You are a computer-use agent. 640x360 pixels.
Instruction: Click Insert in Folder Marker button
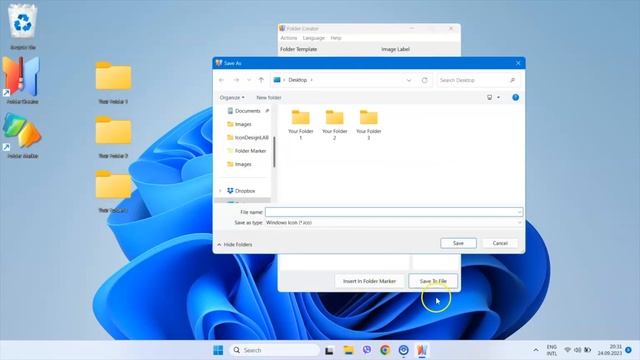(x=369, y=281)
